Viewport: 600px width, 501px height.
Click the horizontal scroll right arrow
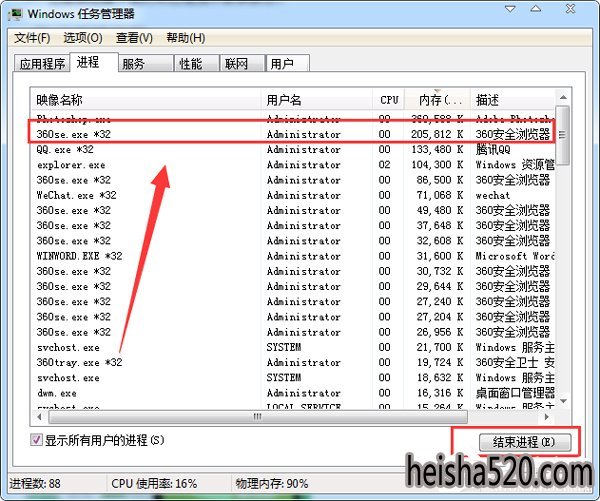point(546,416)
